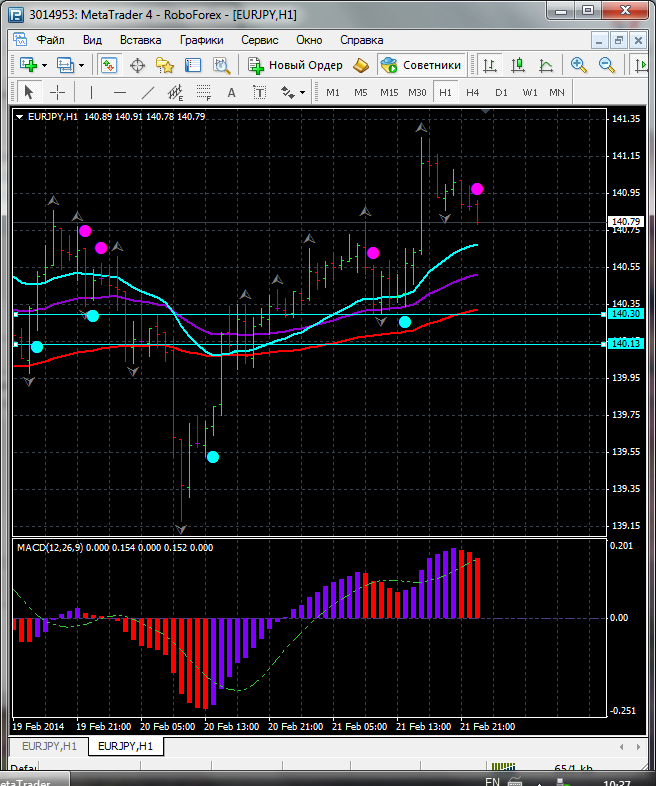Open the Strategy Tester magnifier icon

click(x=221, y=65)
